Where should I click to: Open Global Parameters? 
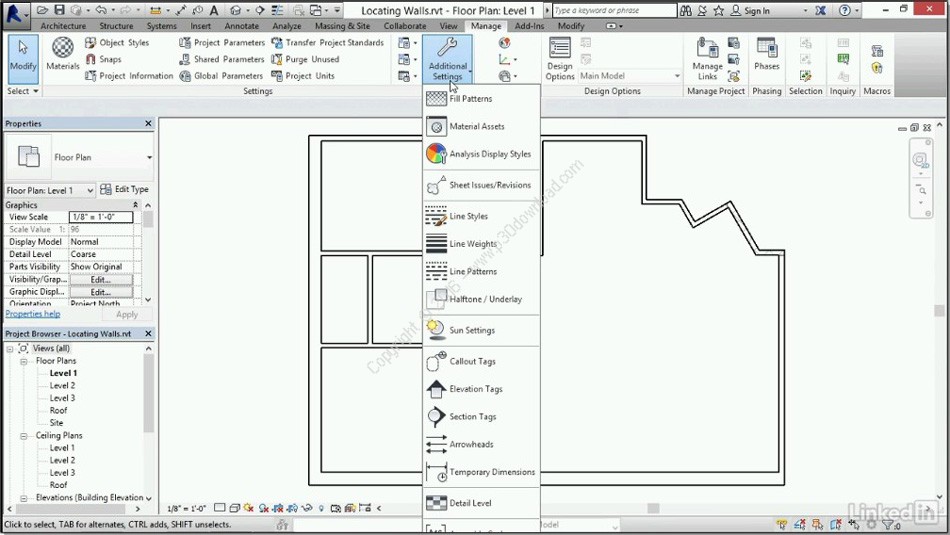click(221, 76)
